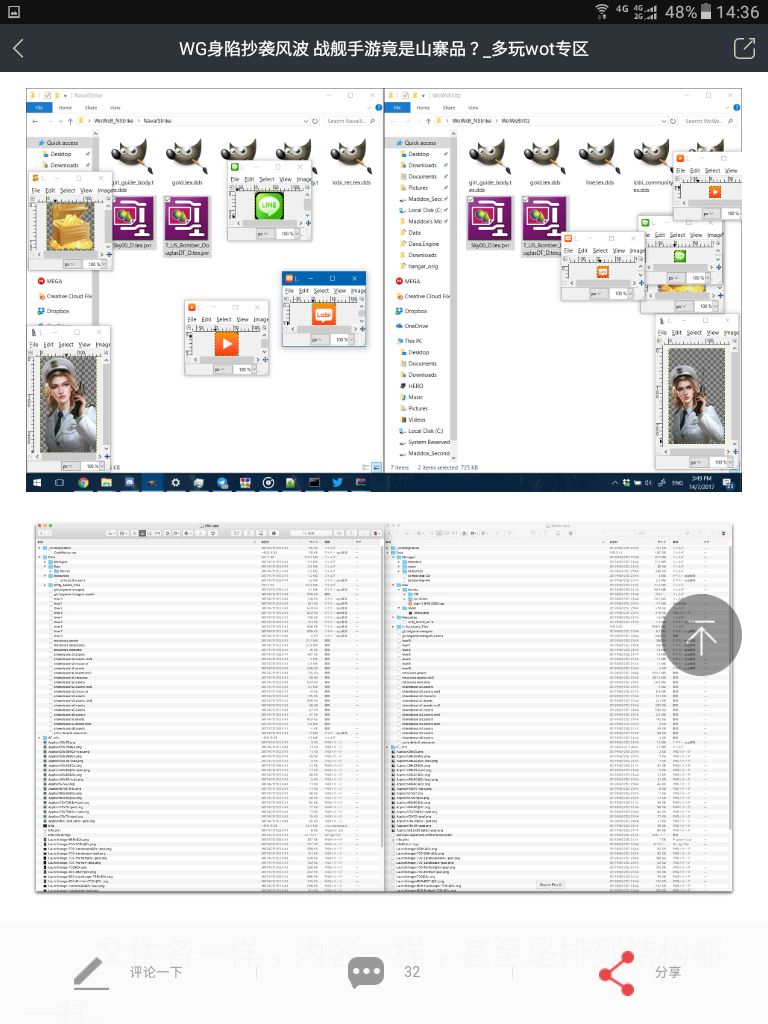Tap the red 分享 share icon
Image resolution: width=768 pixels, height=1024 pixels.
coord(616,973)
